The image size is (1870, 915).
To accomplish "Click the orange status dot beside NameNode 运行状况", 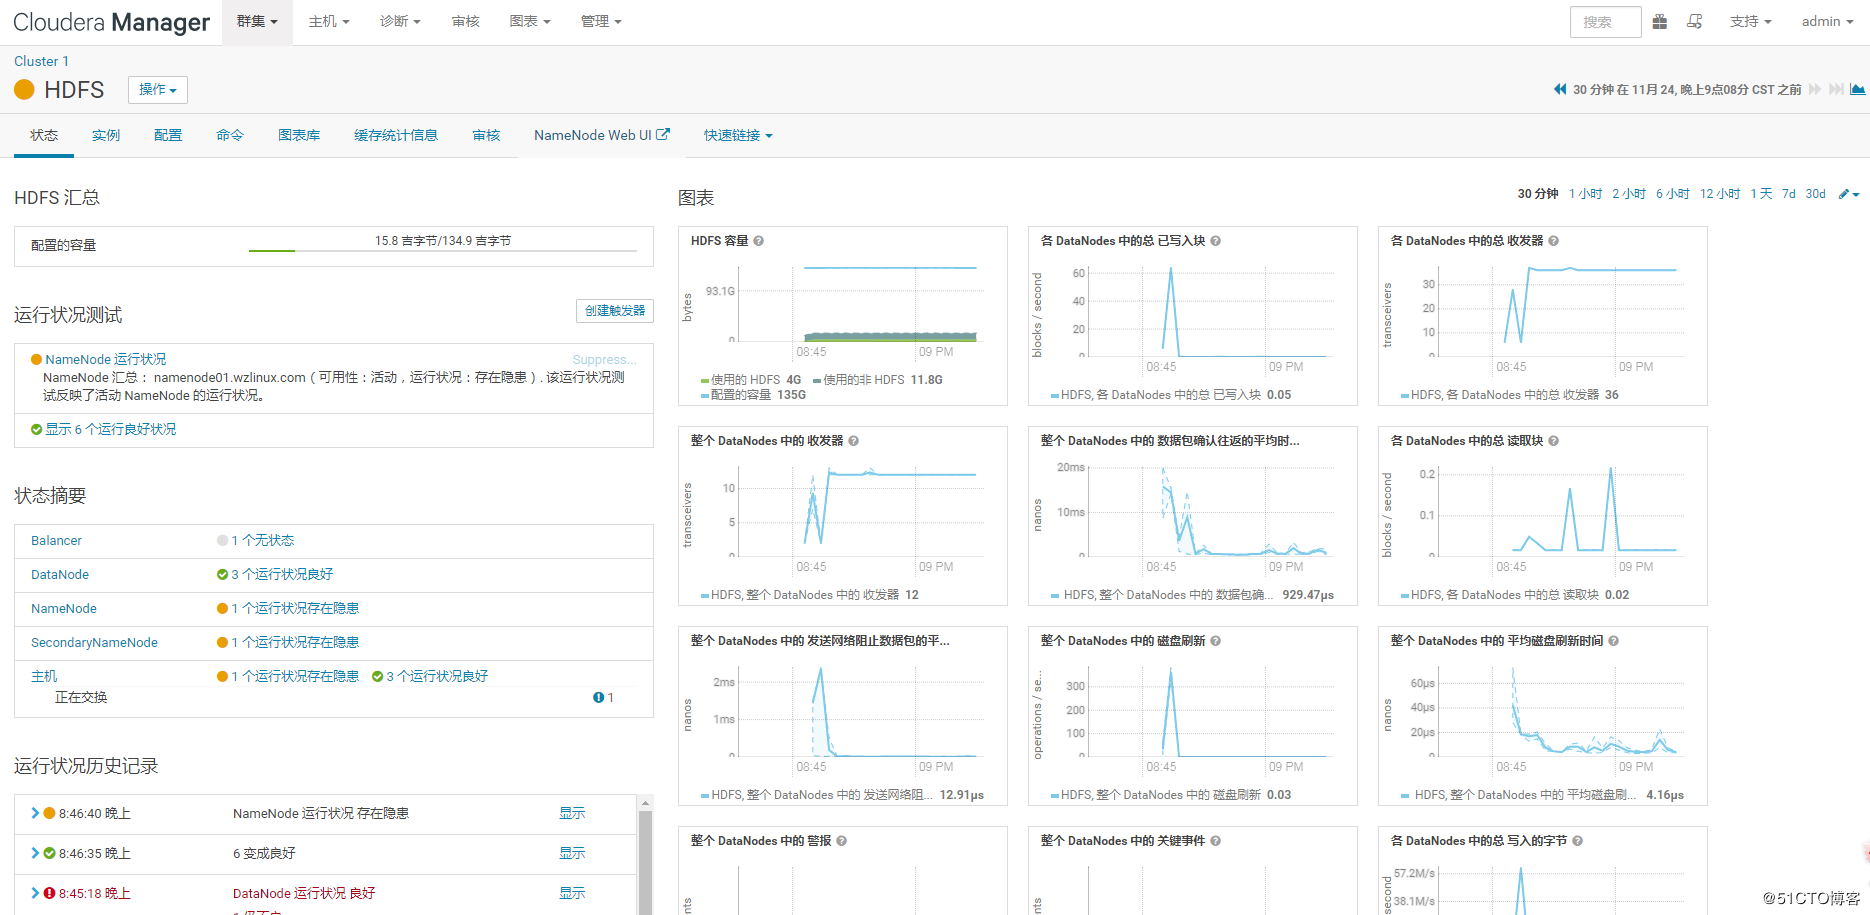I will click(37, 359).
